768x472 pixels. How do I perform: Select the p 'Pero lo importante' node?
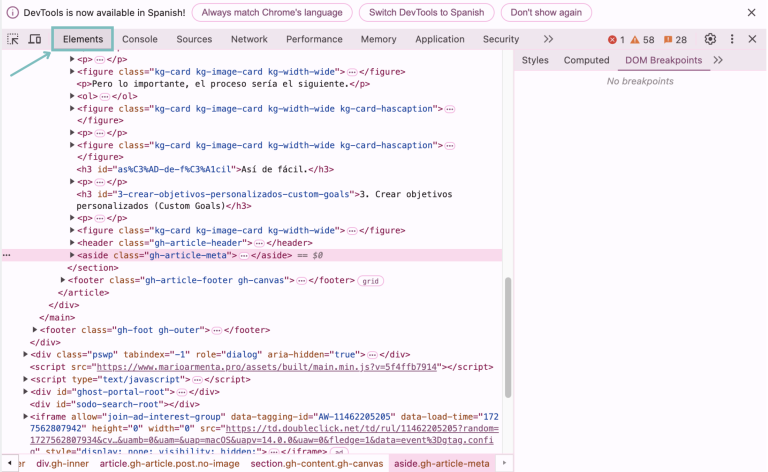pos(223,84)
